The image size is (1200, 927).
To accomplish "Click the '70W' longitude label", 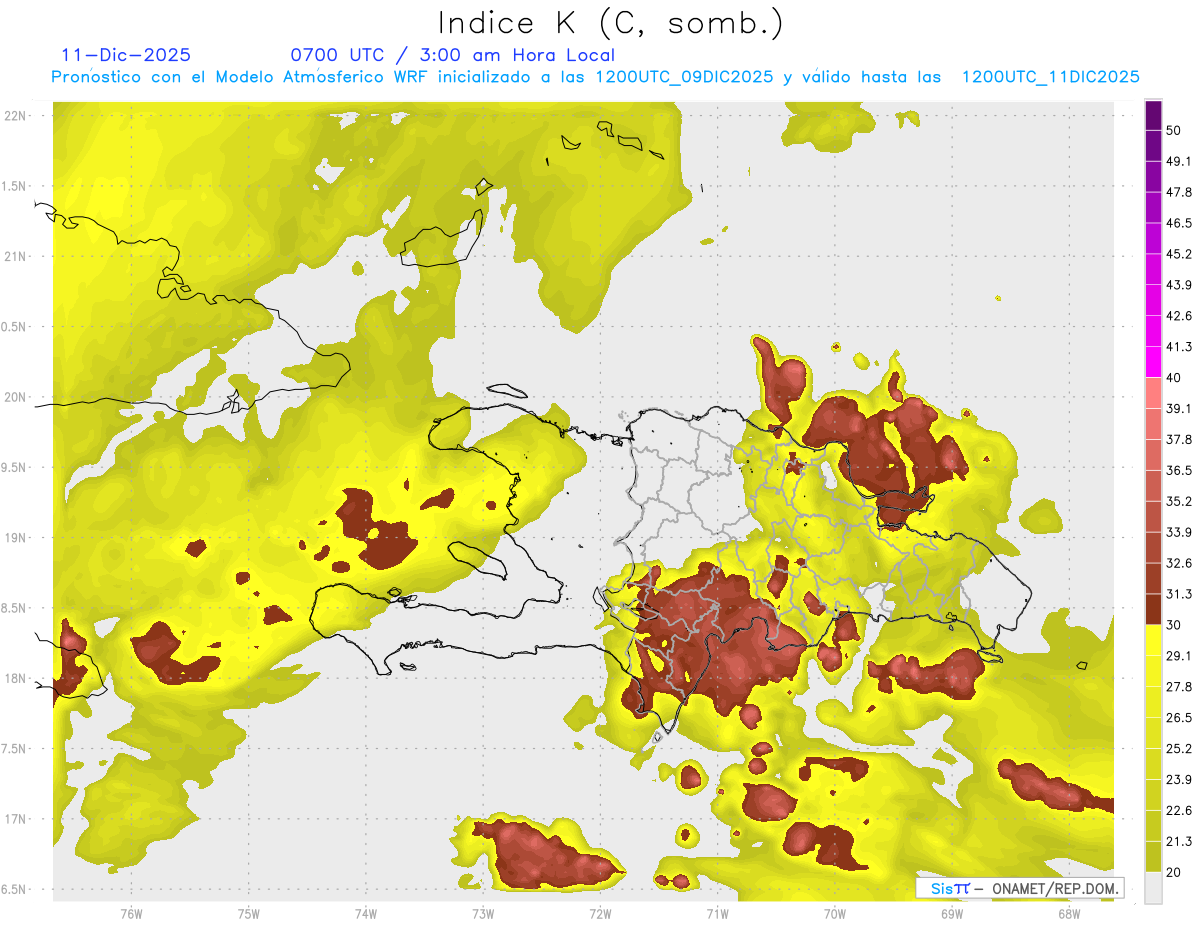I will click(834, 913).
